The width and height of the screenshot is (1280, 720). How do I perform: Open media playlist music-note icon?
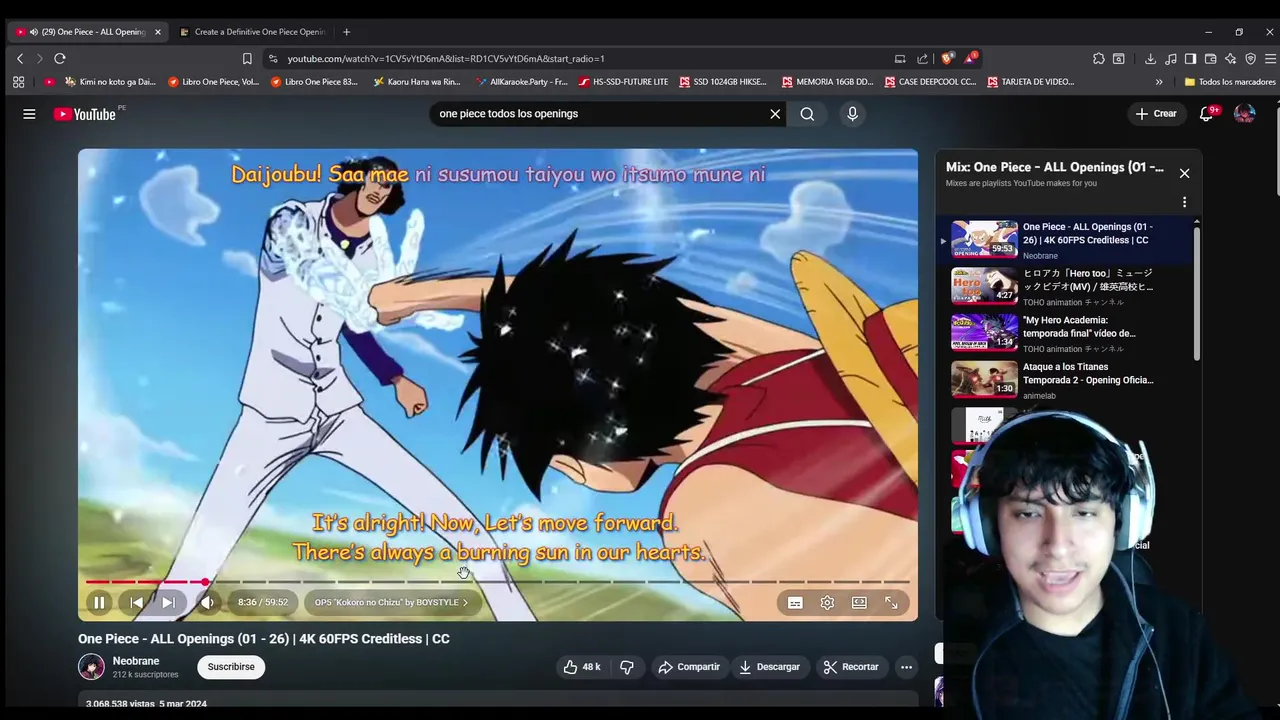1170,59
